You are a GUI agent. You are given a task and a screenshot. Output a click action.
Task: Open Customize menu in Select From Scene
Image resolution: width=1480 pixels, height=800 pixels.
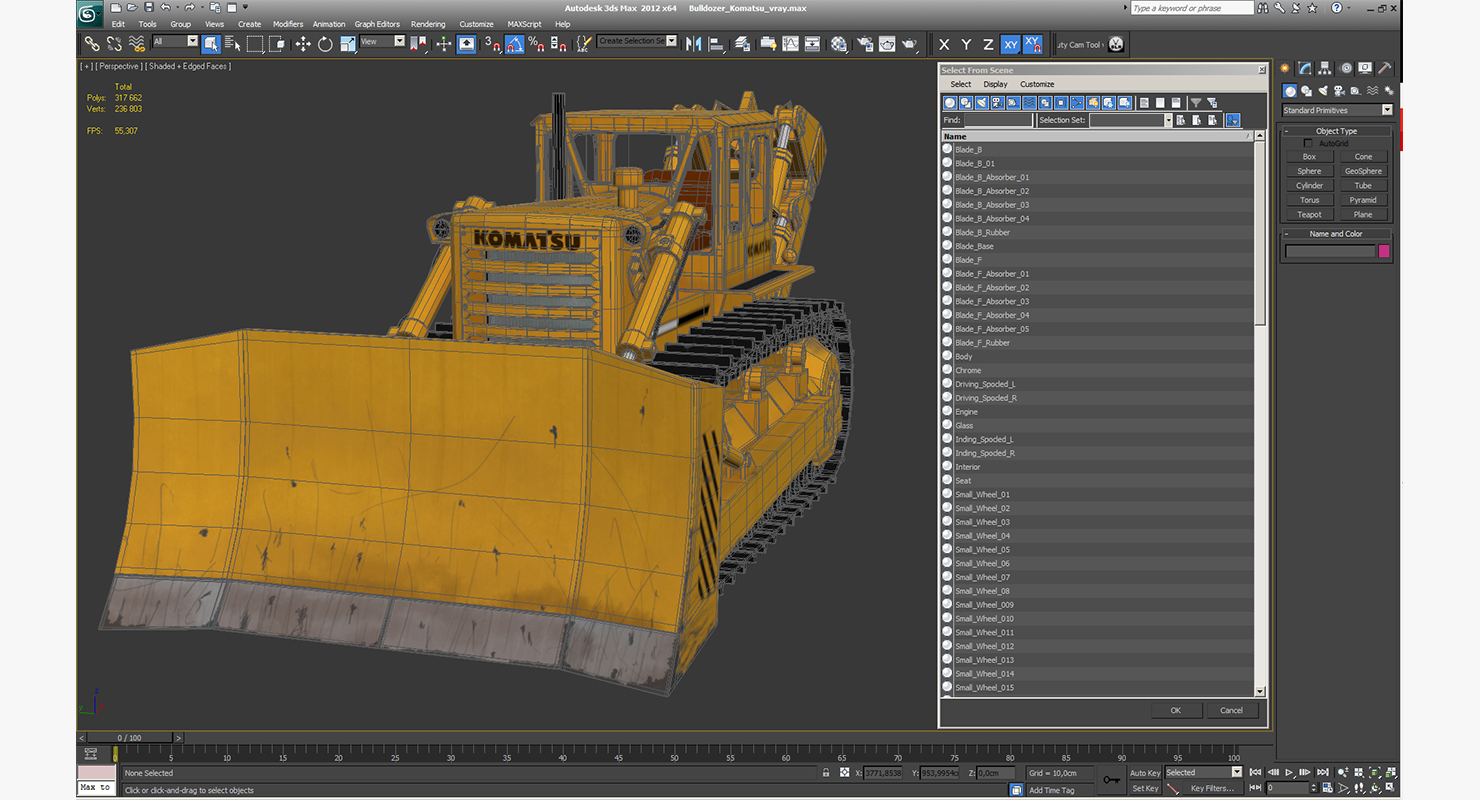[x=1037, y=84]
